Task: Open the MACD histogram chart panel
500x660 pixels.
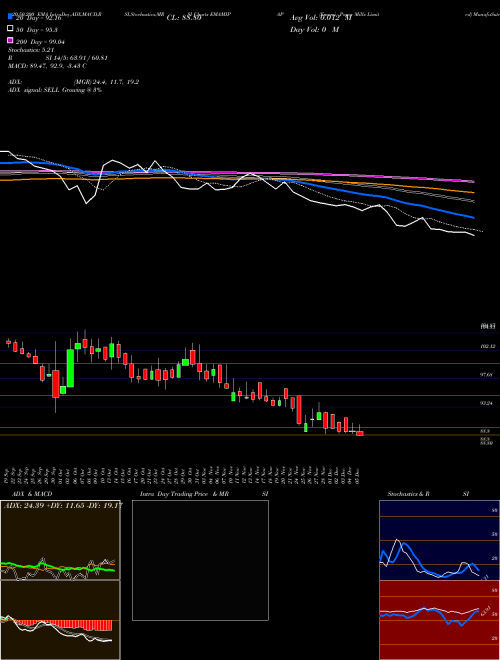Action: tap(60, 620)
